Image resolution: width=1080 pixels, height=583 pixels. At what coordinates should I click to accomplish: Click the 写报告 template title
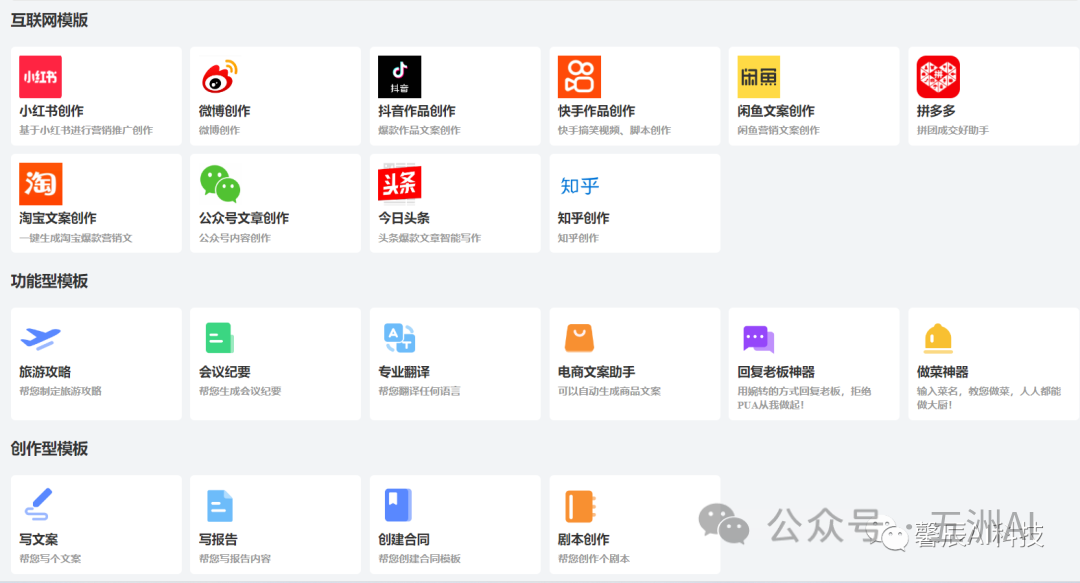218,540
